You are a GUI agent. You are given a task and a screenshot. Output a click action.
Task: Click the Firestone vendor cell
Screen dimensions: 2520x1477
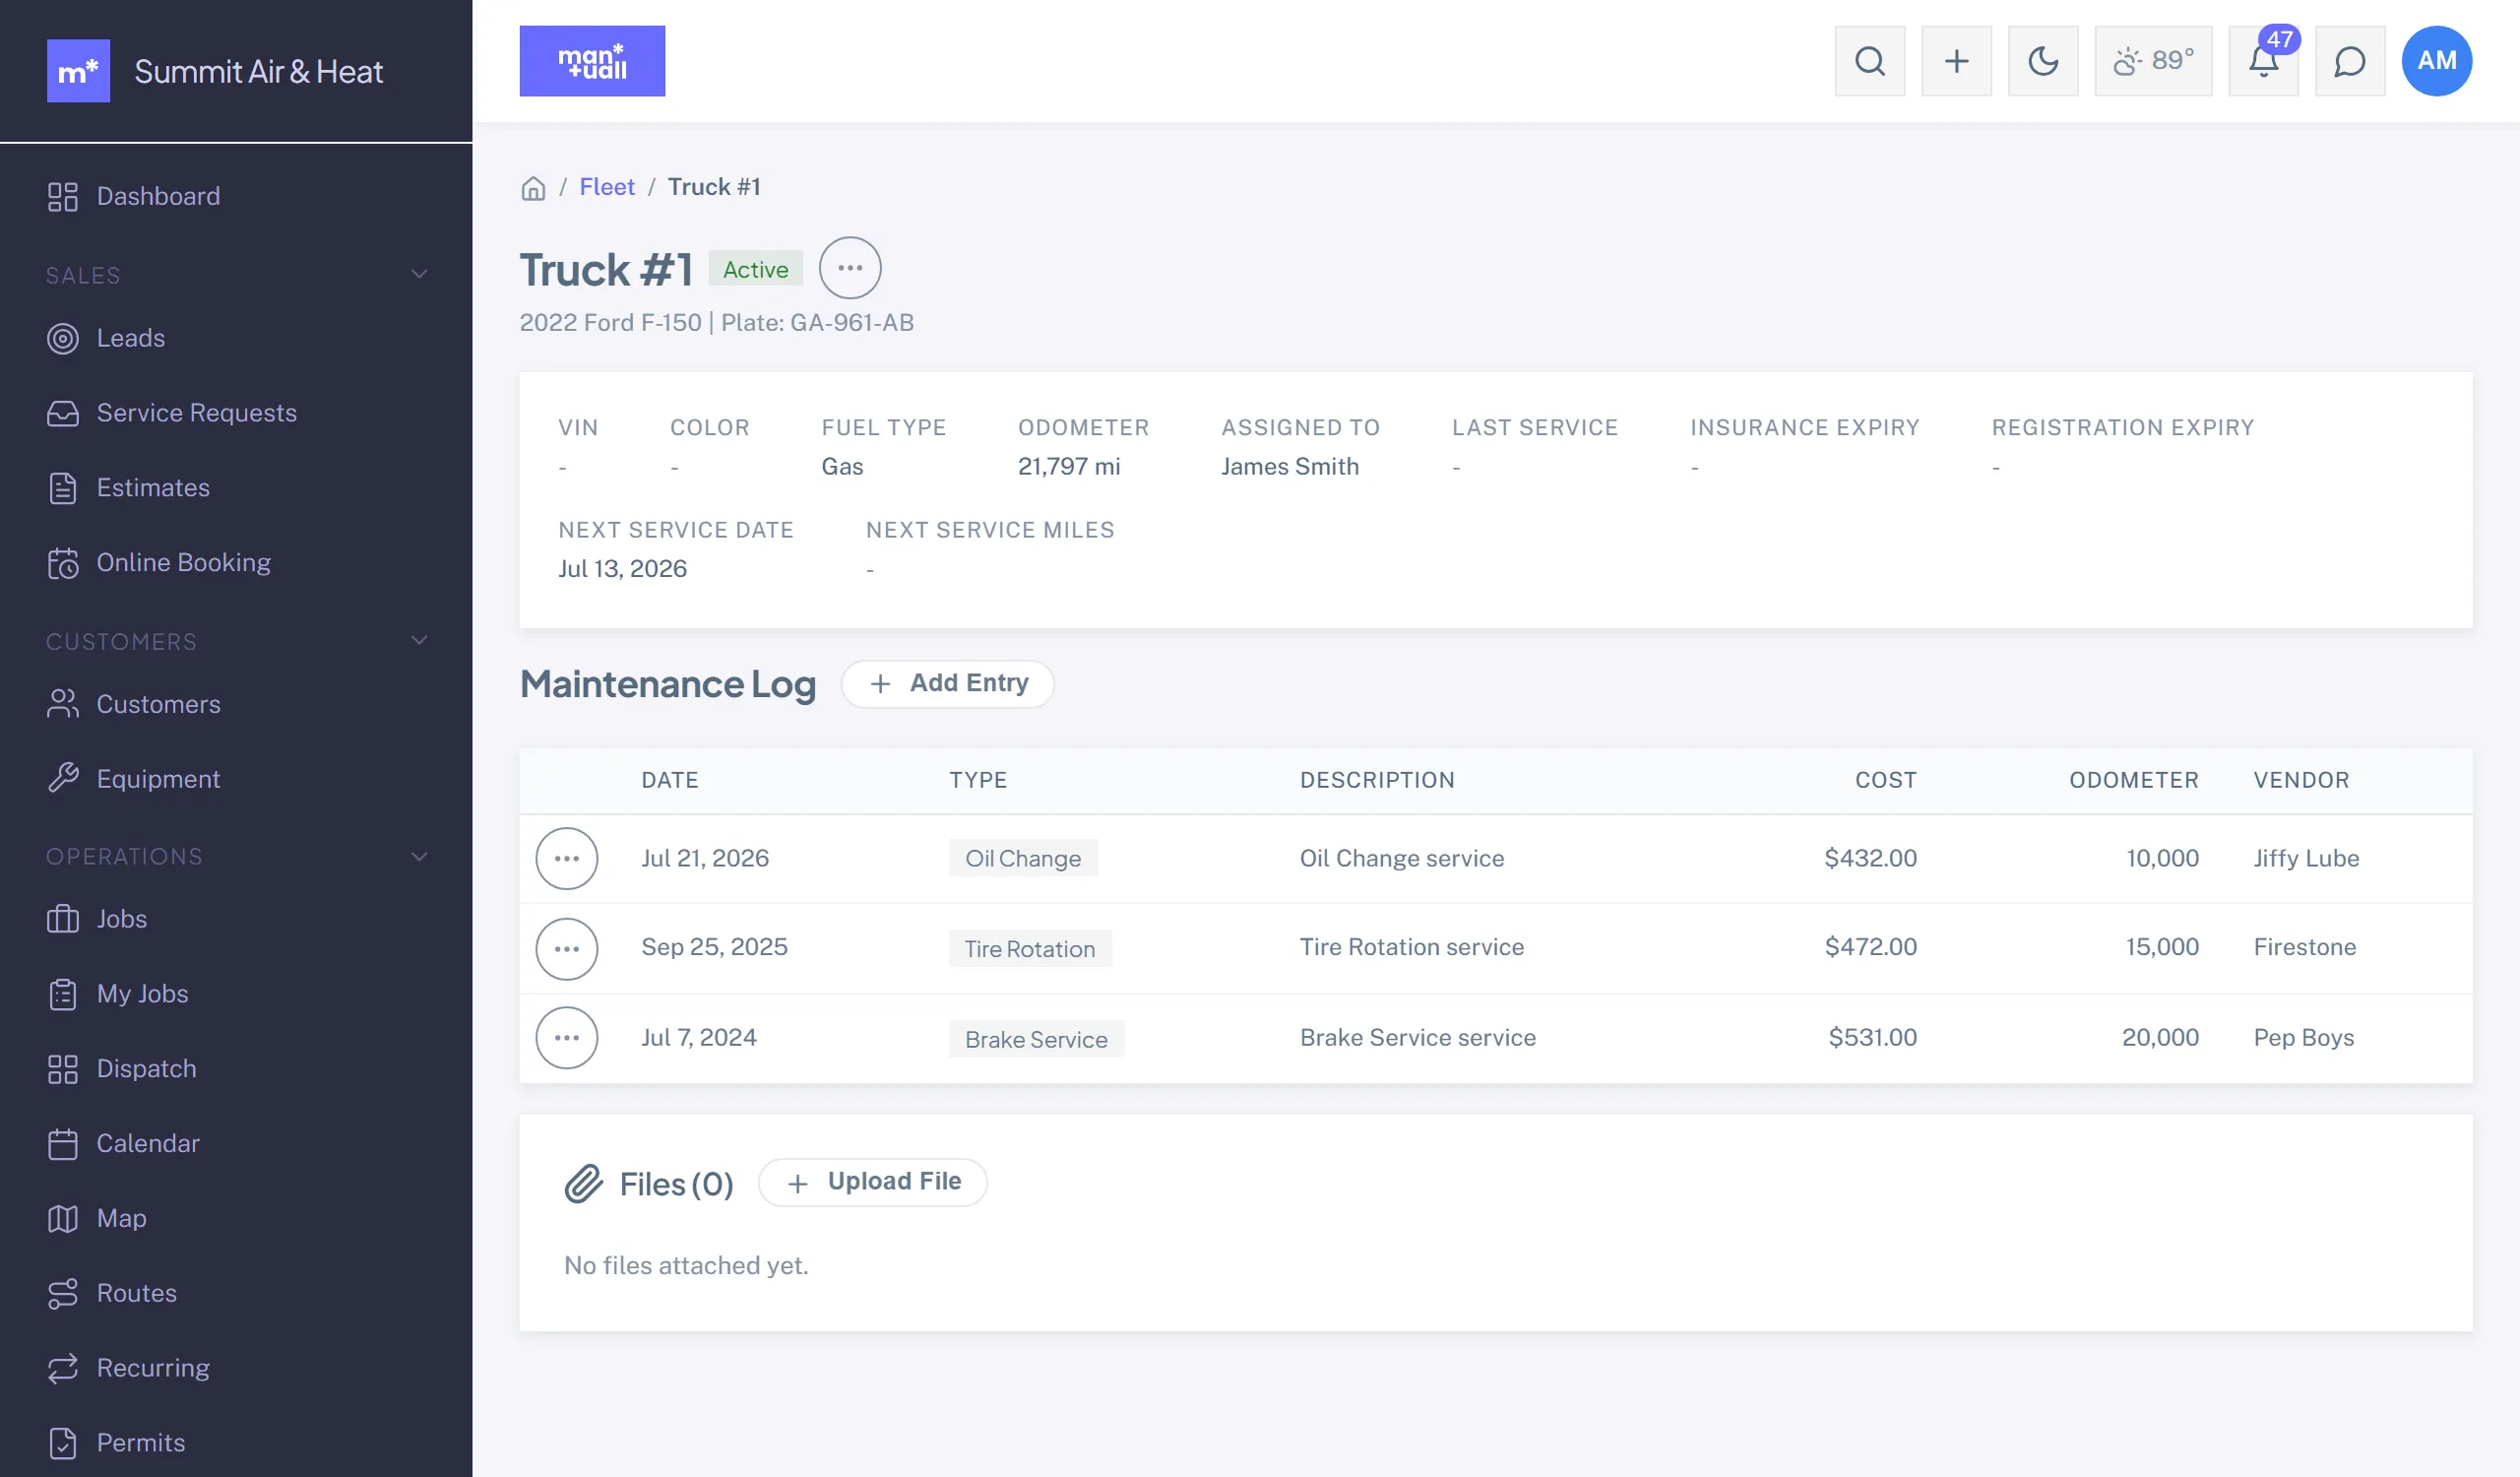pyautogui.click(x=2305, y=947)
